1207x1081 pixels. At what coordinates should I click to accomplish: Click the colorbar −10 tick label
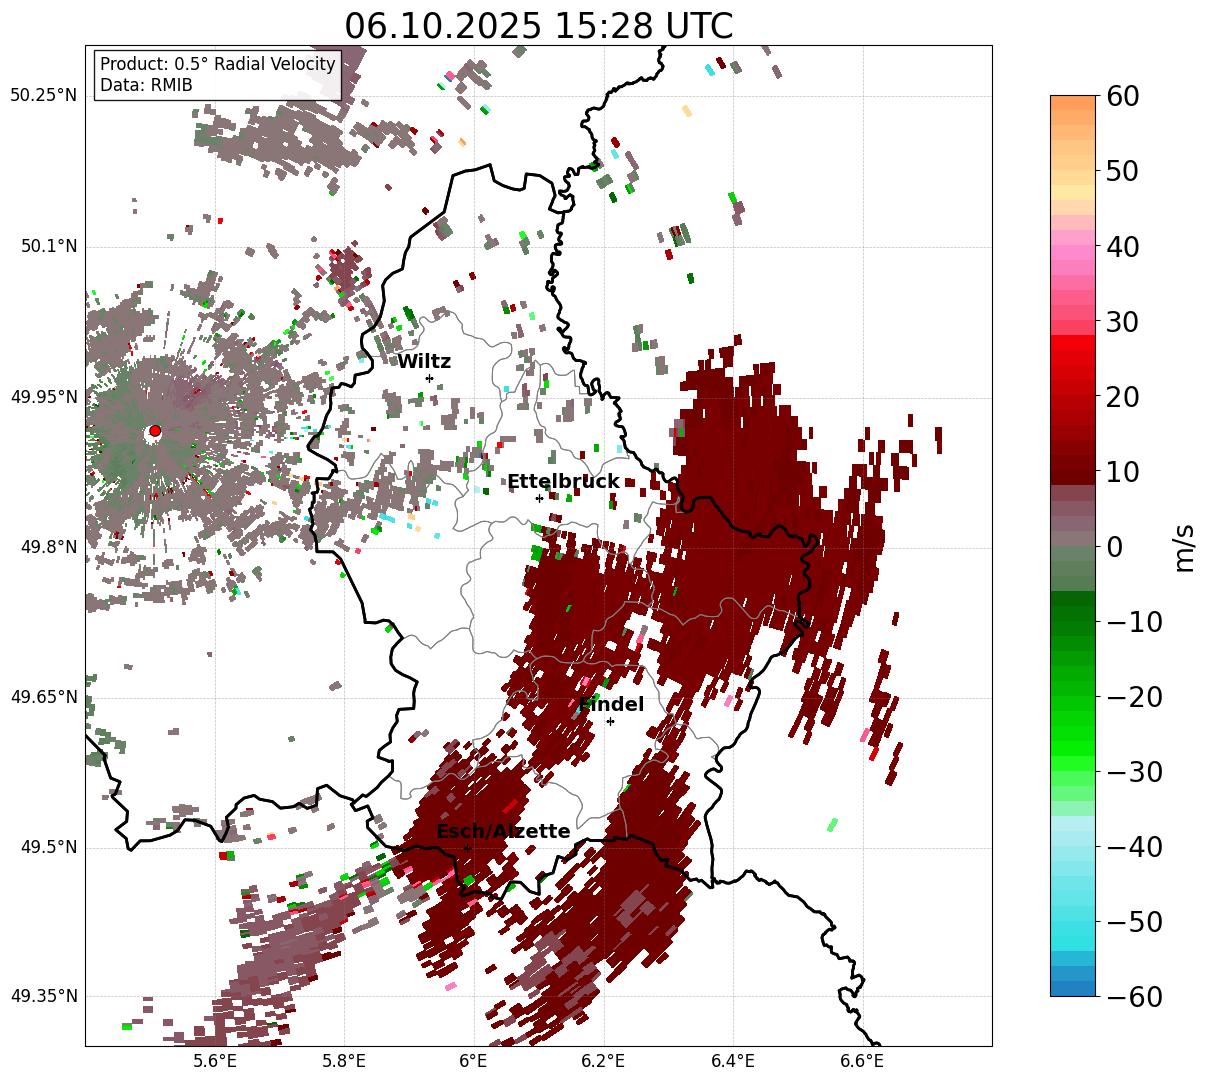click(1134, 622)
